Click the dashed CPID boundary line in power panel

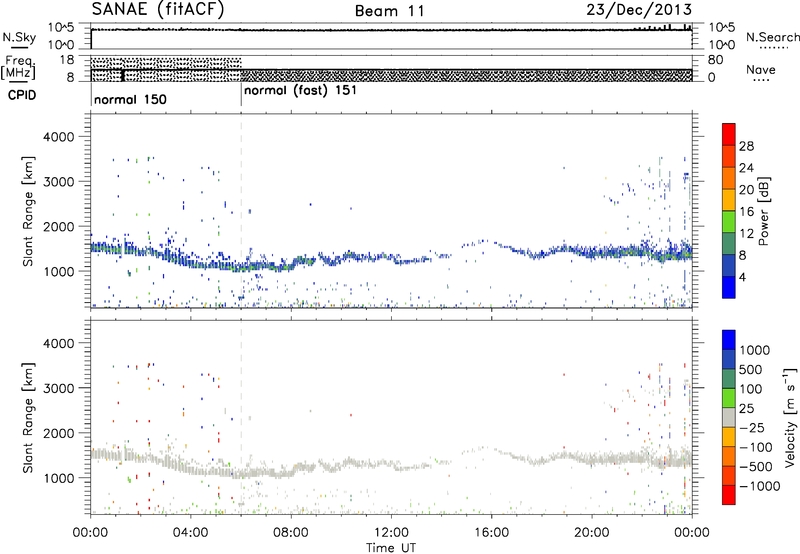pos(241,211)
